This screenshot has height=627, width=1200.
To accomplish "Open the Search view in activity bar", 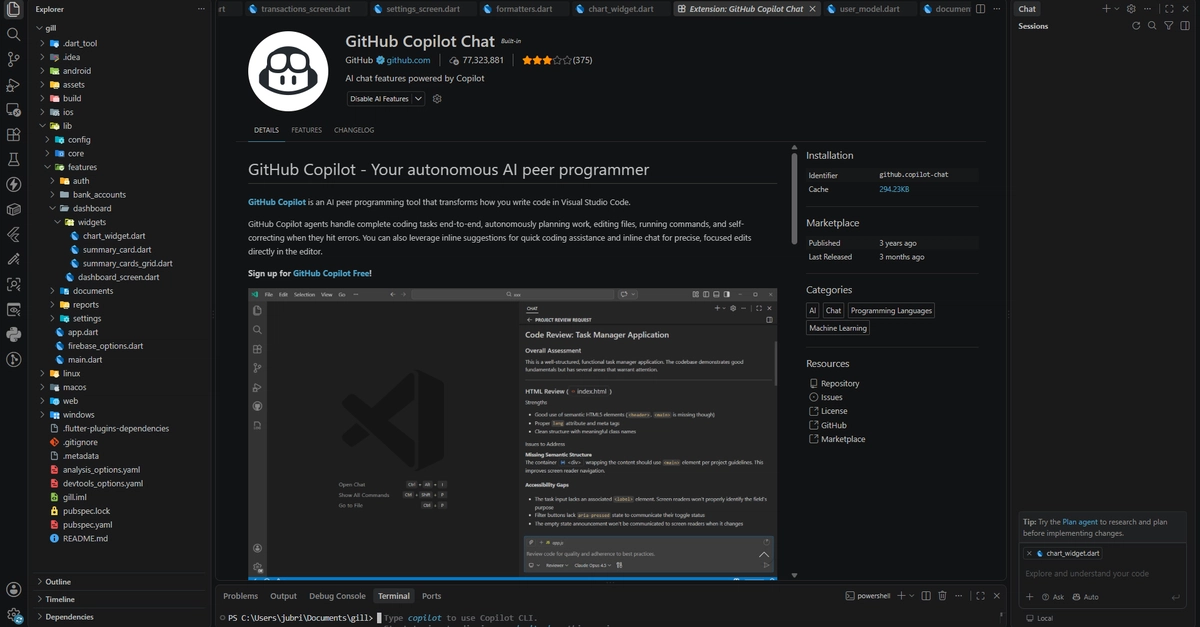I will (x=14, y=34).
